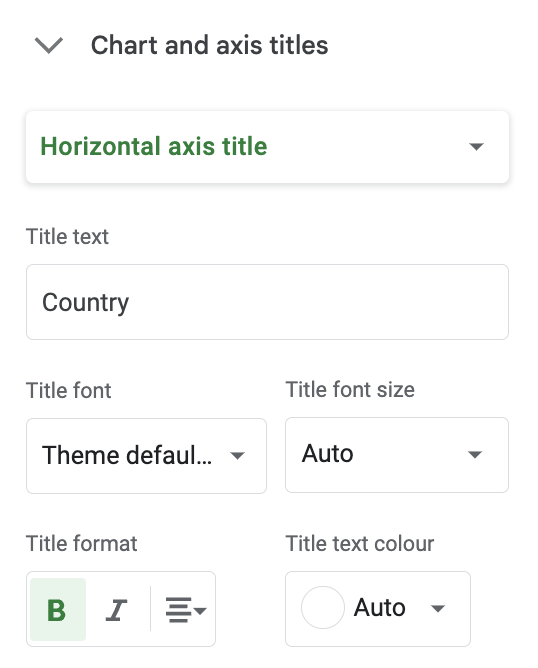Open the Theme default font dropdown
The image size is (538, 668).
tap(146, 455)
